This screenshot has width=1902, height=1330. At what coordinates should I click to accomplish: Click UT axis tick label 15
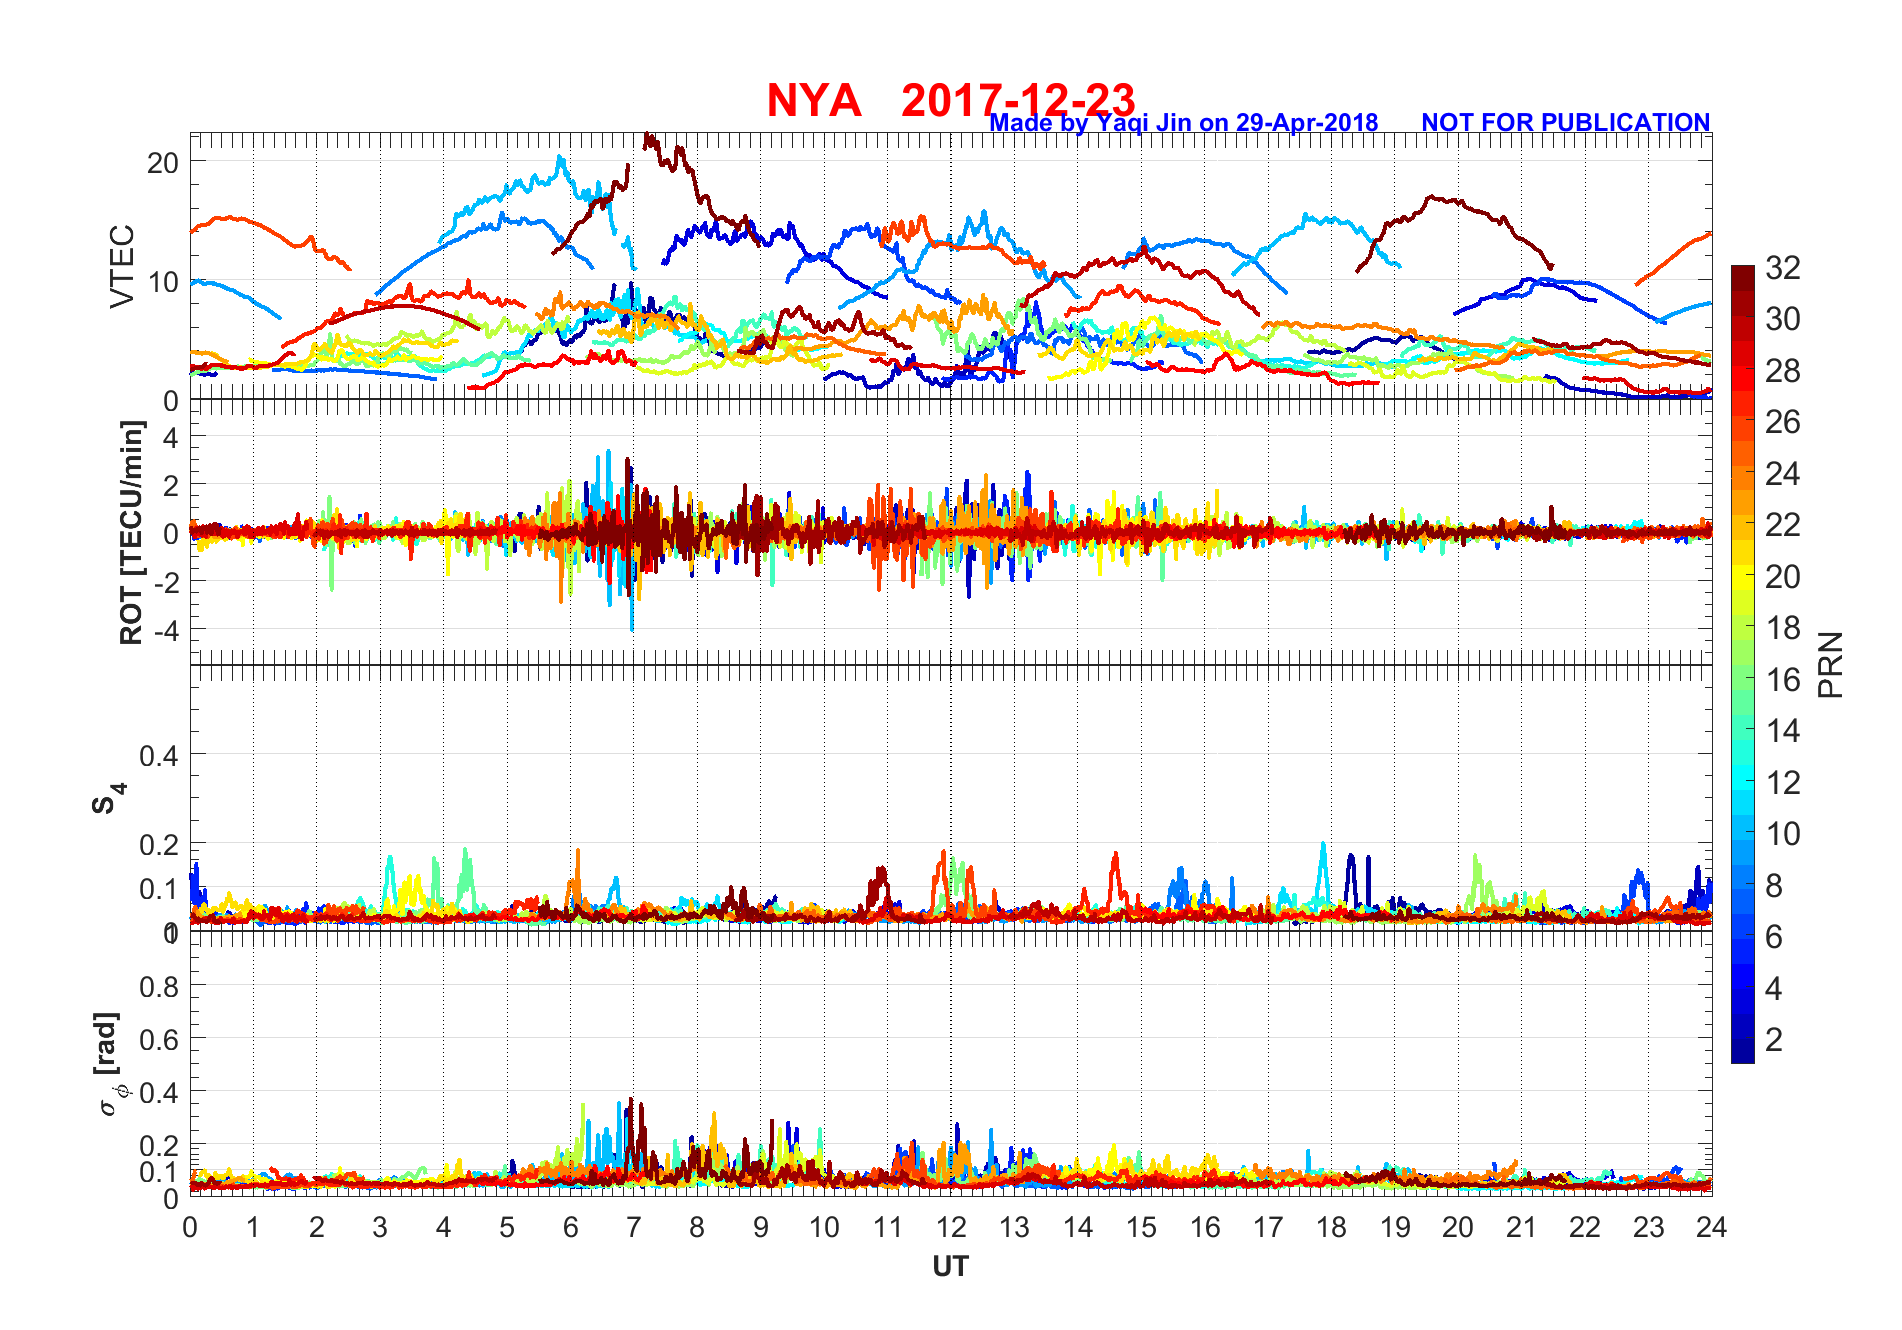(x=1141, y=1227)
